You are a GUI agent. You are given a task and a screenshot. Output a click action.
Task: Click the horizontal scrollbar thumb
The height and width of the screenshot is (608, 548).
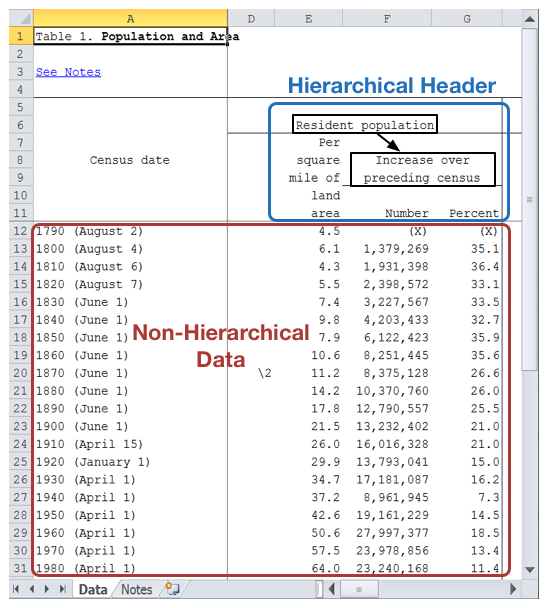[x=359, y=589]
